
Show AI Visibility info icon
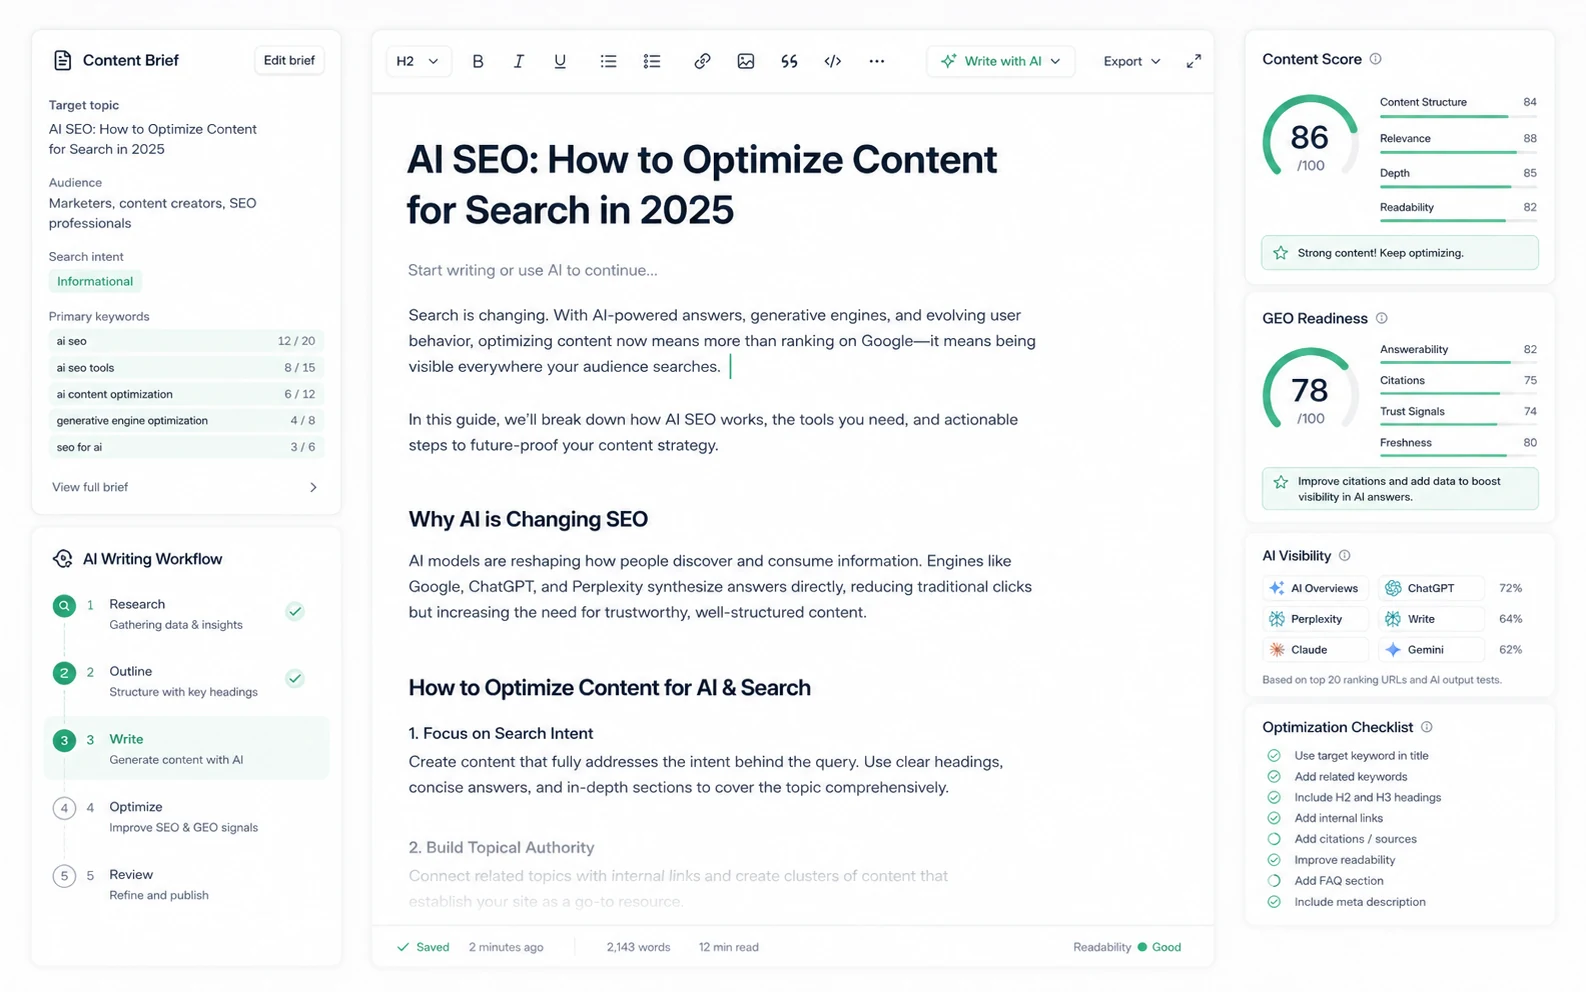1344,555
